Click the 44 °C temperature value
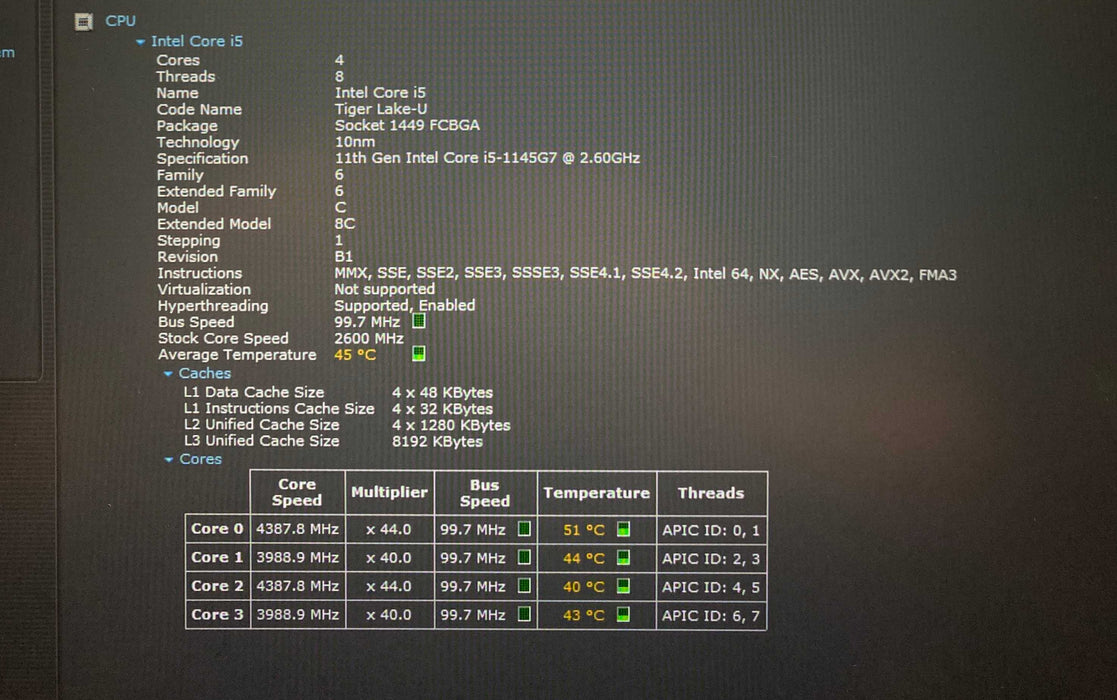Image resolution: width=1117 pixels, height=700 pixels. click(x=583, y=558)
